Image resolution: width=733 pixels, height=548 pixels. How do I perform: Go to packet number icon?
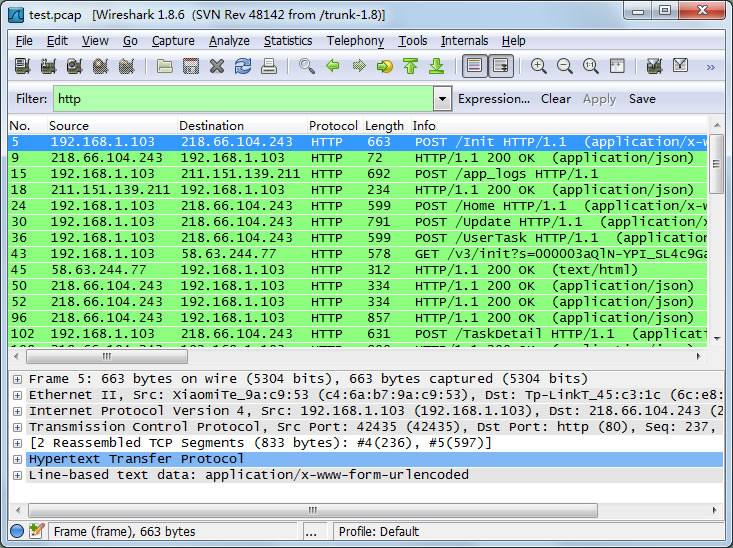tap(384, 66)
